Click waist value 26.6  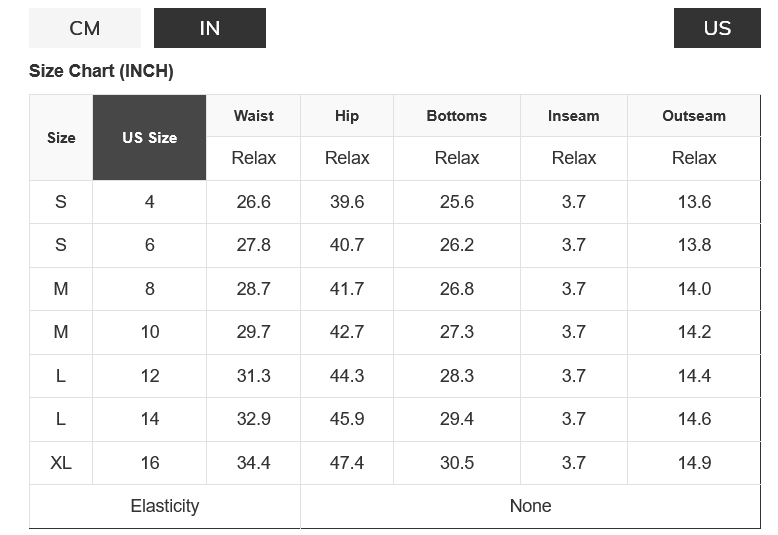[x=254, y=202]
